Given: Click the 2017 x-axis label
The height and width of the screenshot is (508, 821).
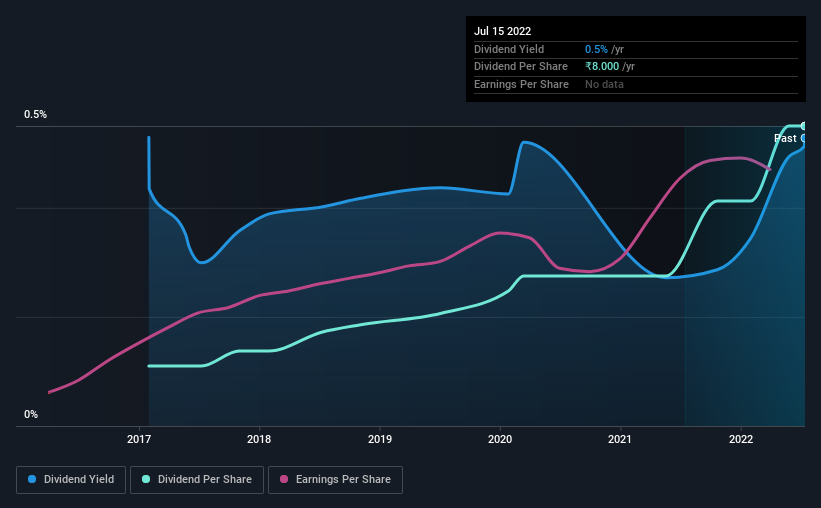Looking at the screenshot, I should coord(139,439).
